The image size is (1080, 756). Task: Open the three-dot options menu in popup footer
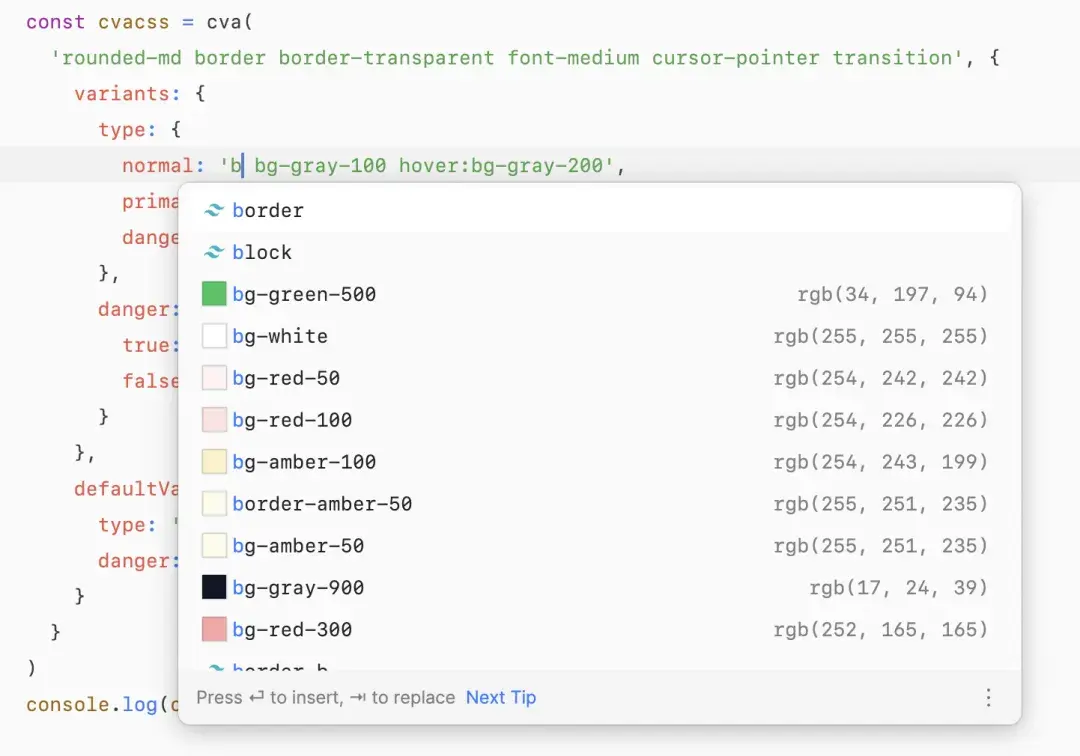coord(988,697)
